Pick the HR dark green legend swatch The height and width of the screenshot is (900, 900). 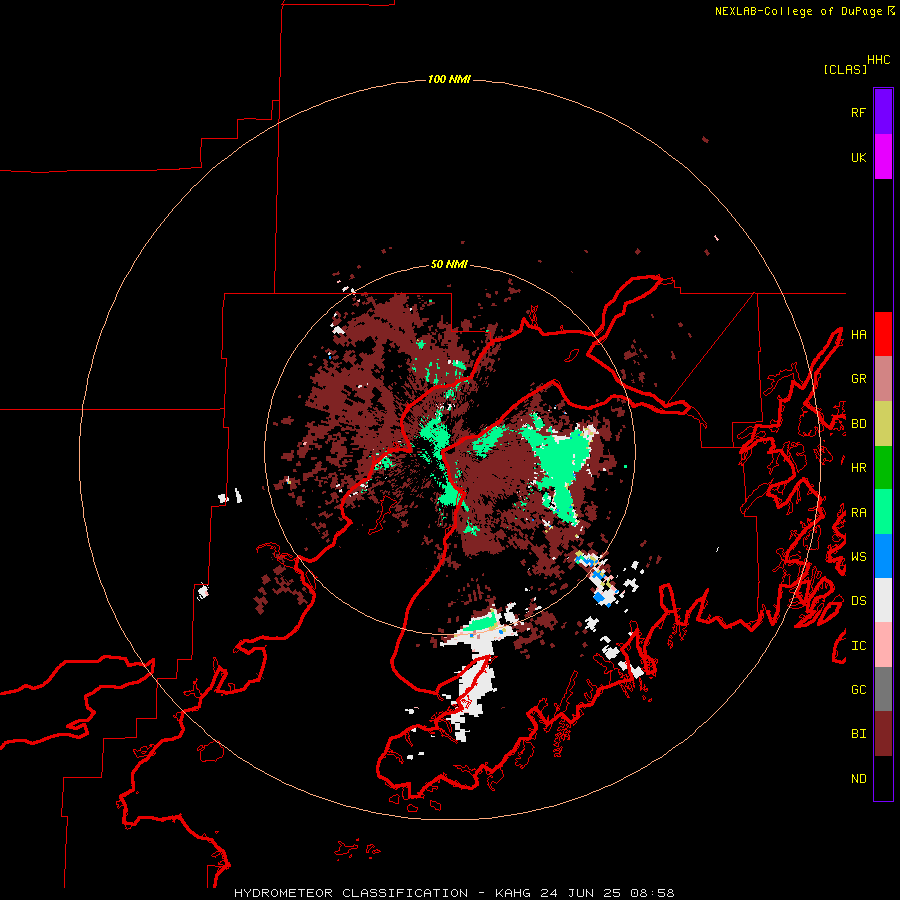(x=883, y=468)
